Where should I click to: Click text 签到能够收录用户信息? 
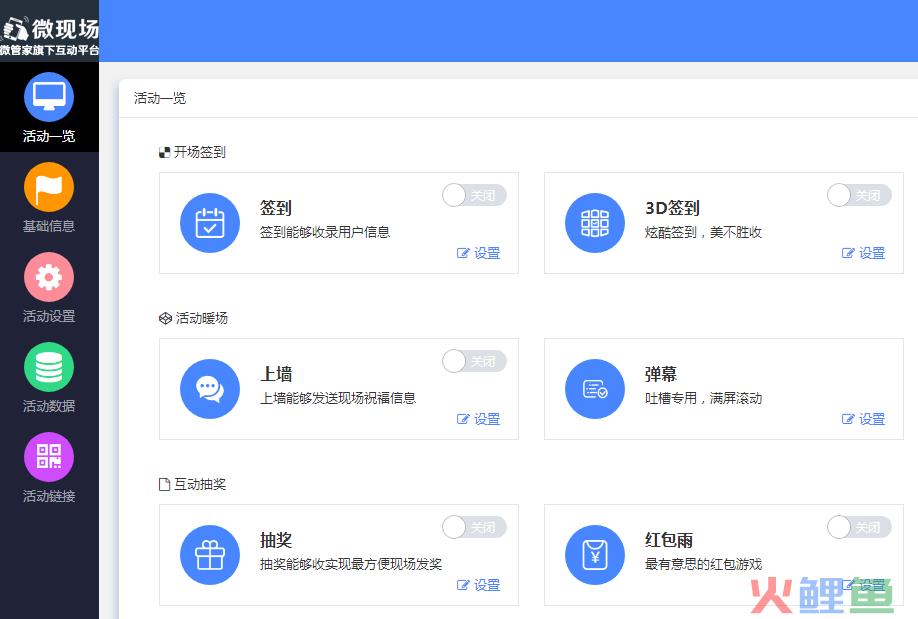(325, 232)
